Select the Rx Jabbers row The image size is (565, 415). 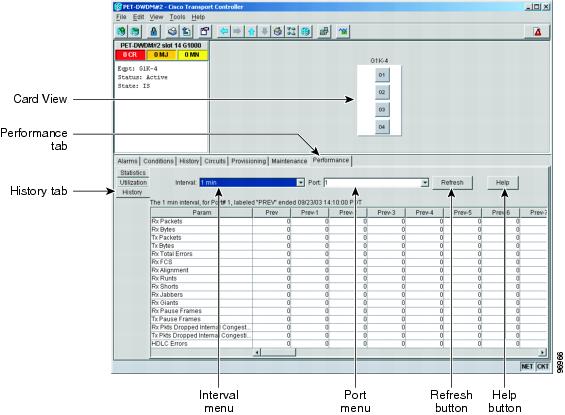(348, 295)
